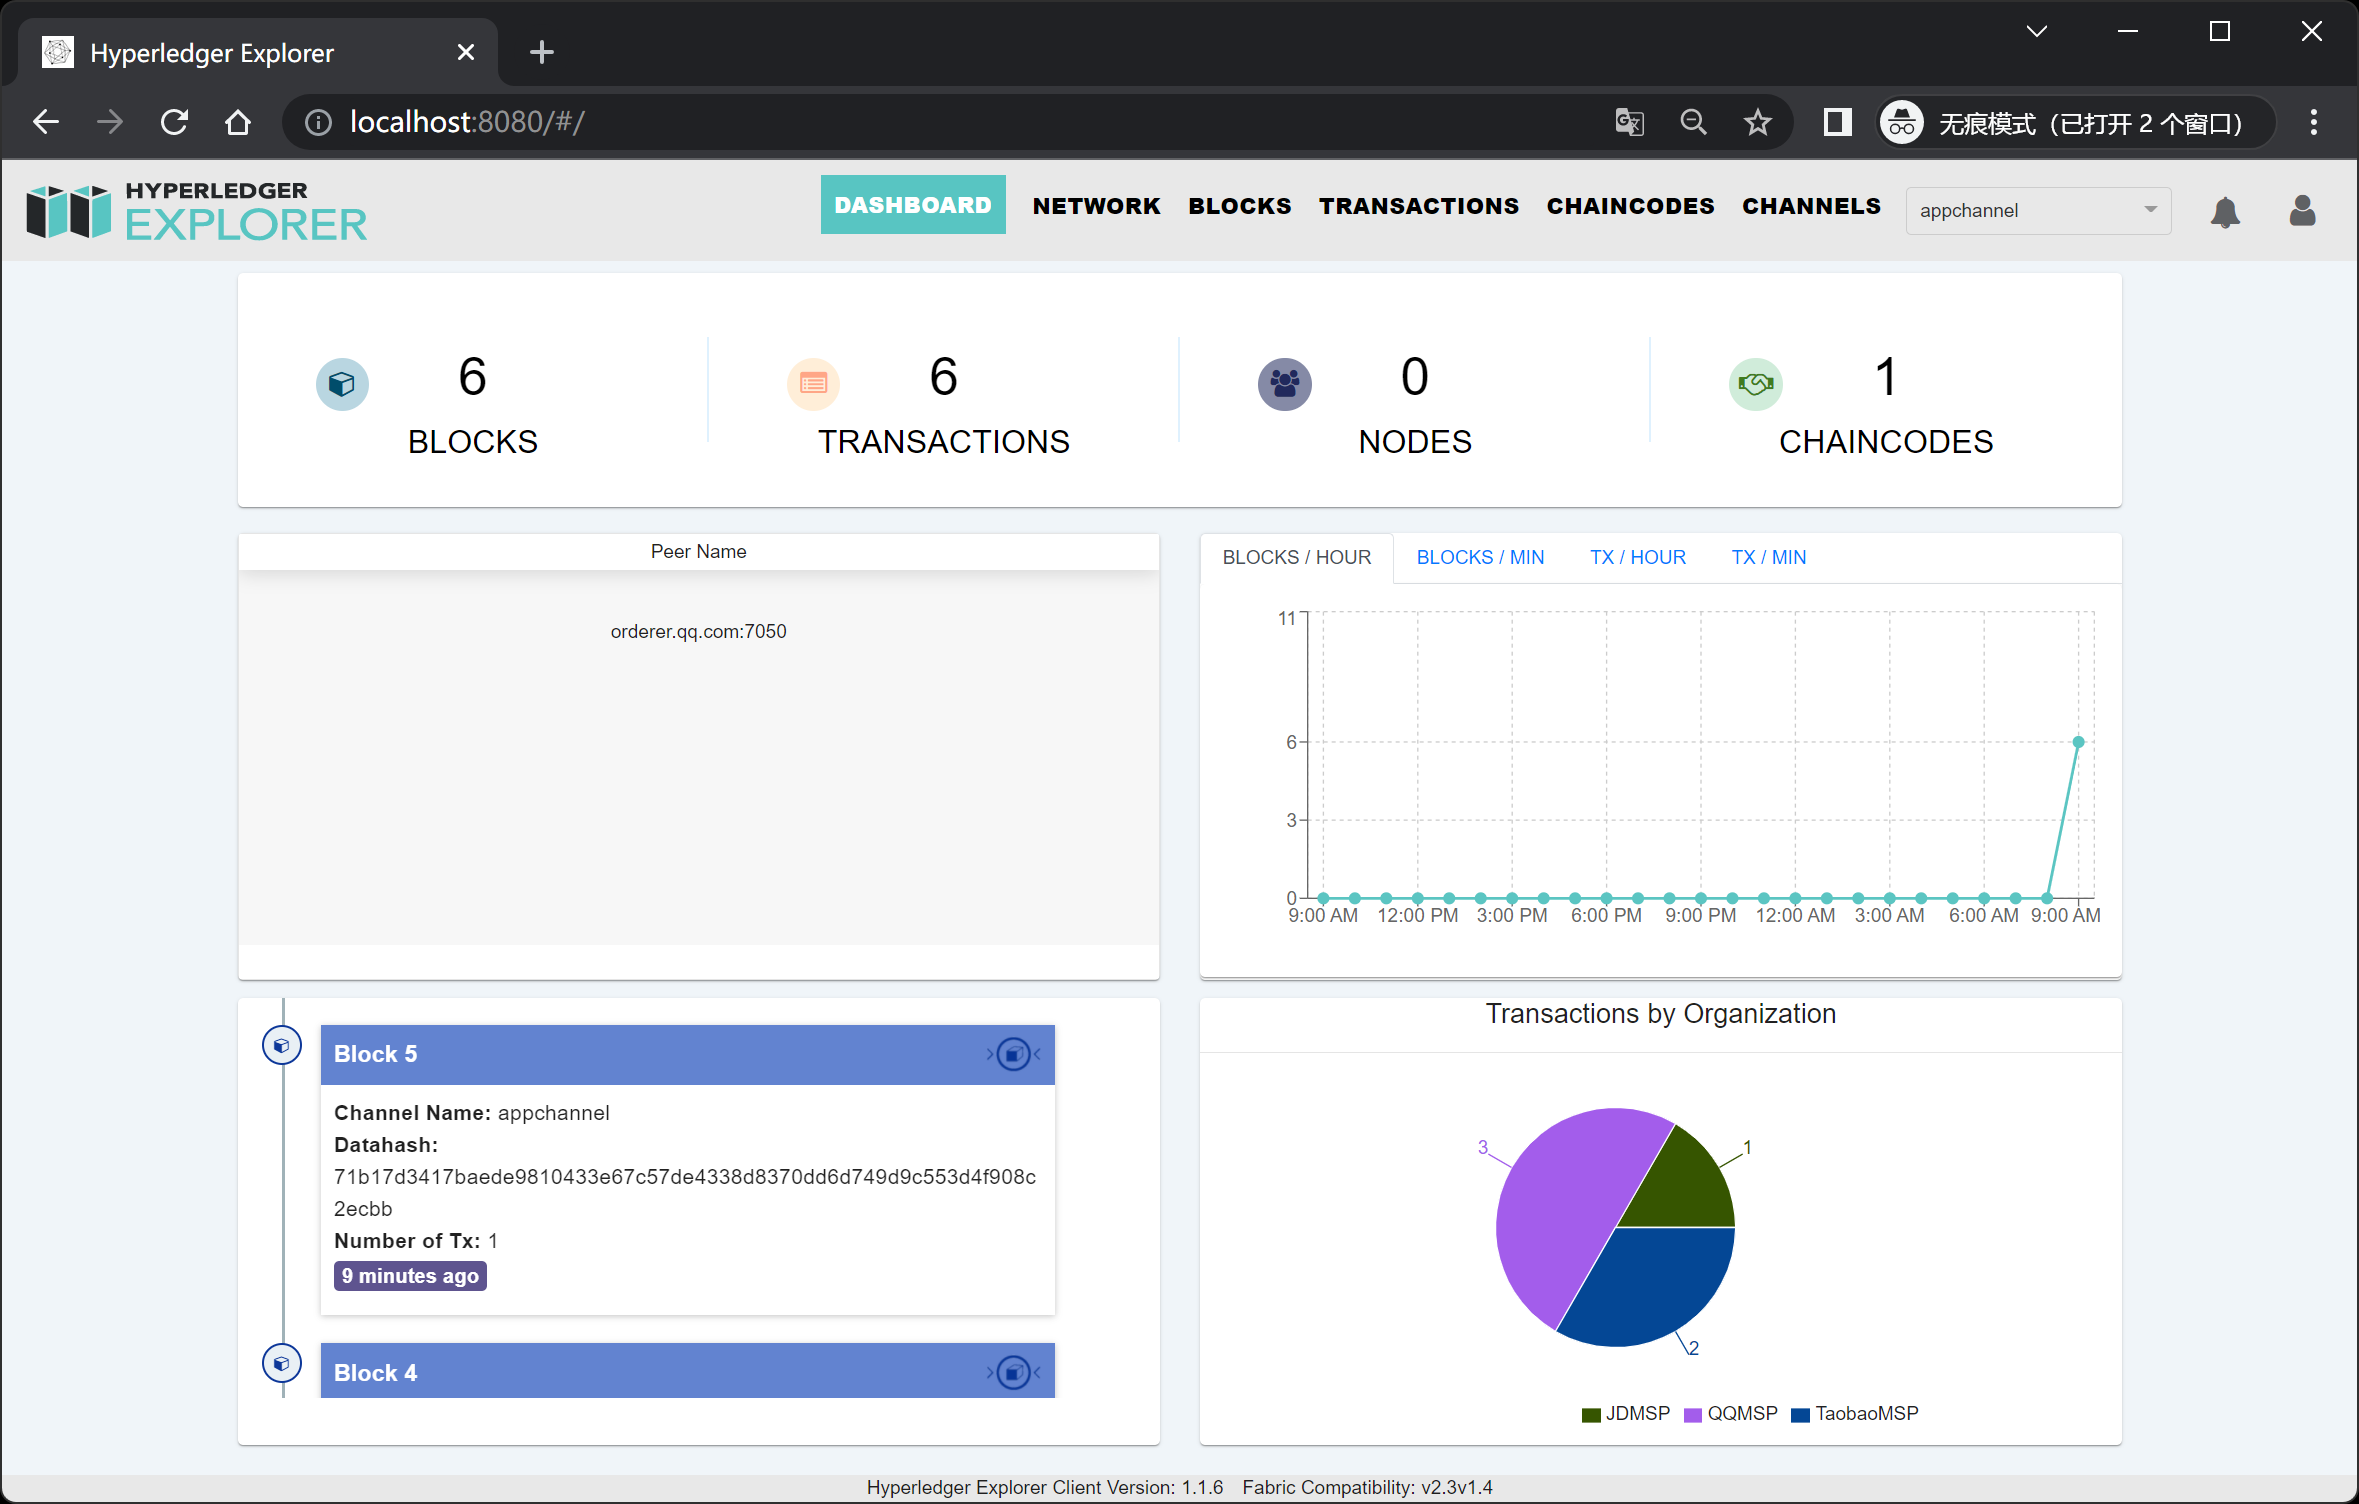Open the Chaincodes view
The width and height of the screenshot is (2359, 1504).
click(1630, 206)
